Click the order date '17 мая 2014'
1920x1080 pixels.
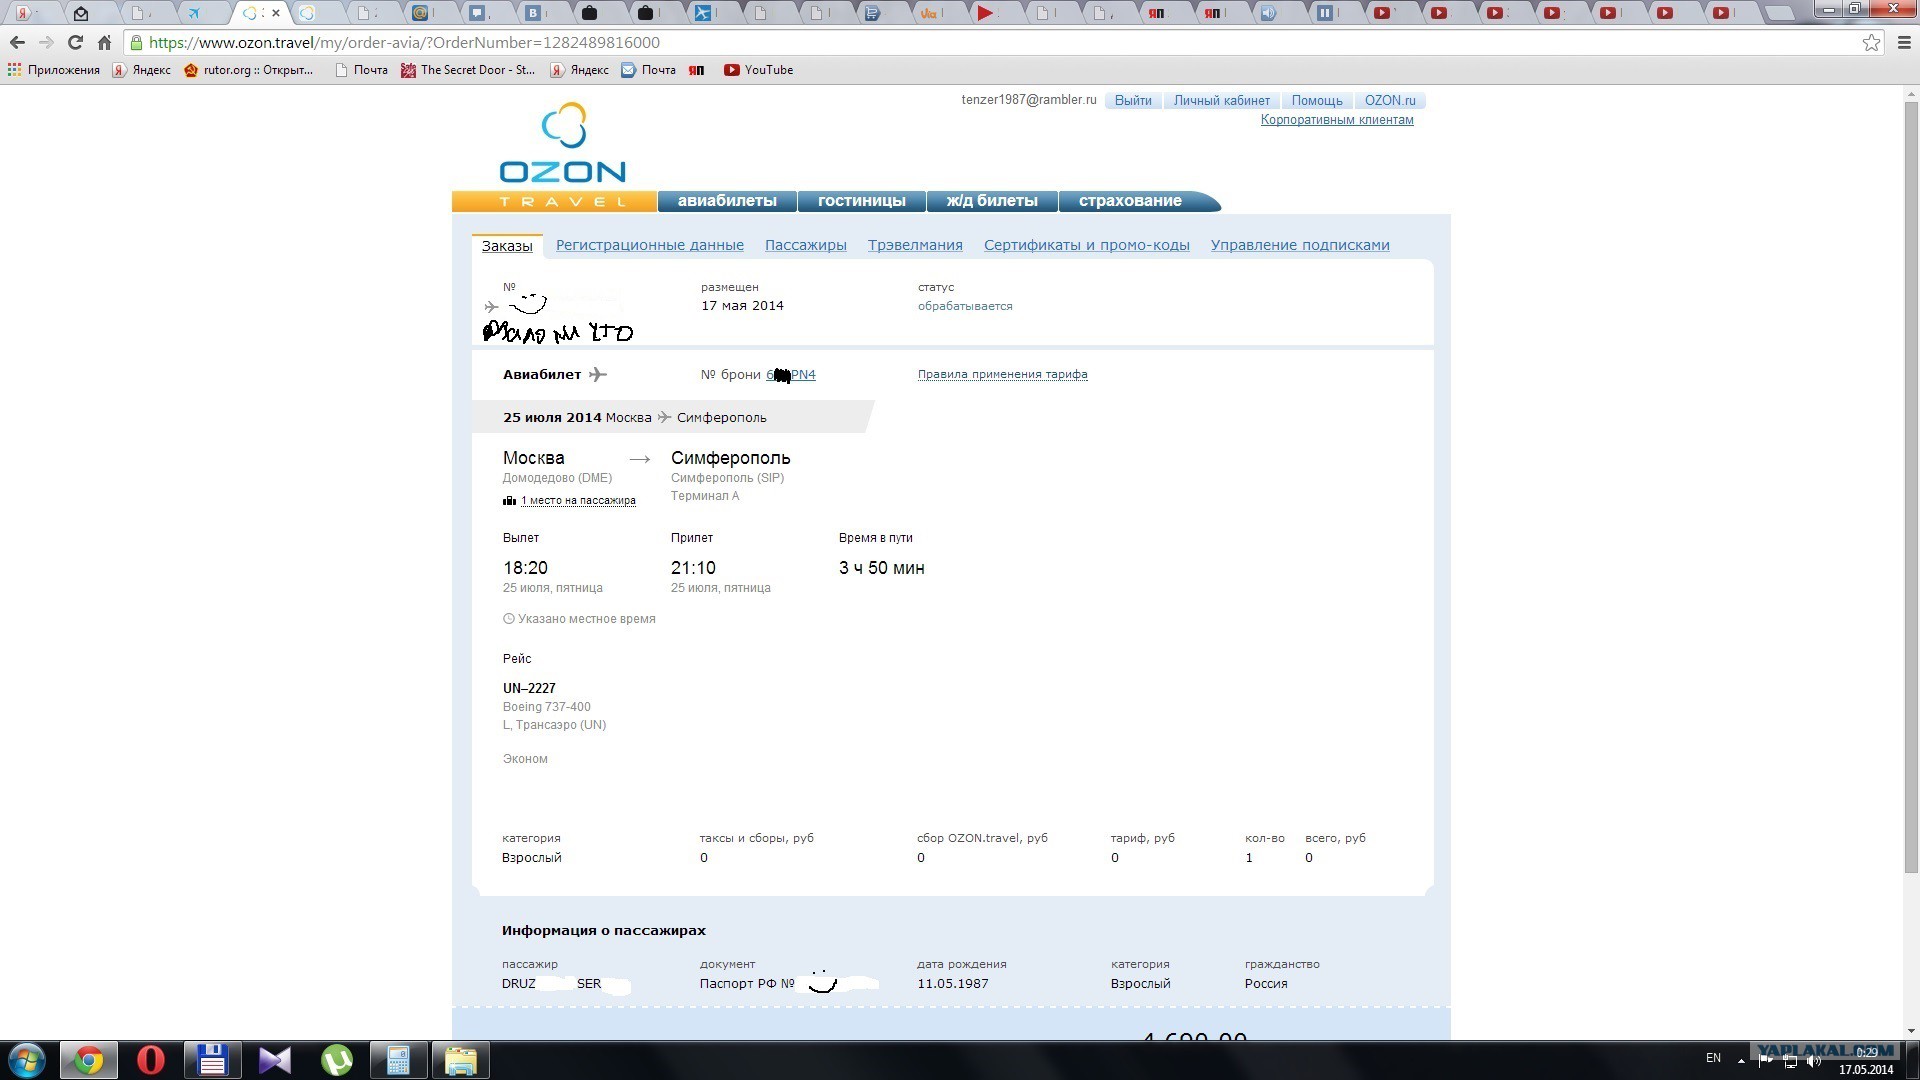pos(742,306)
